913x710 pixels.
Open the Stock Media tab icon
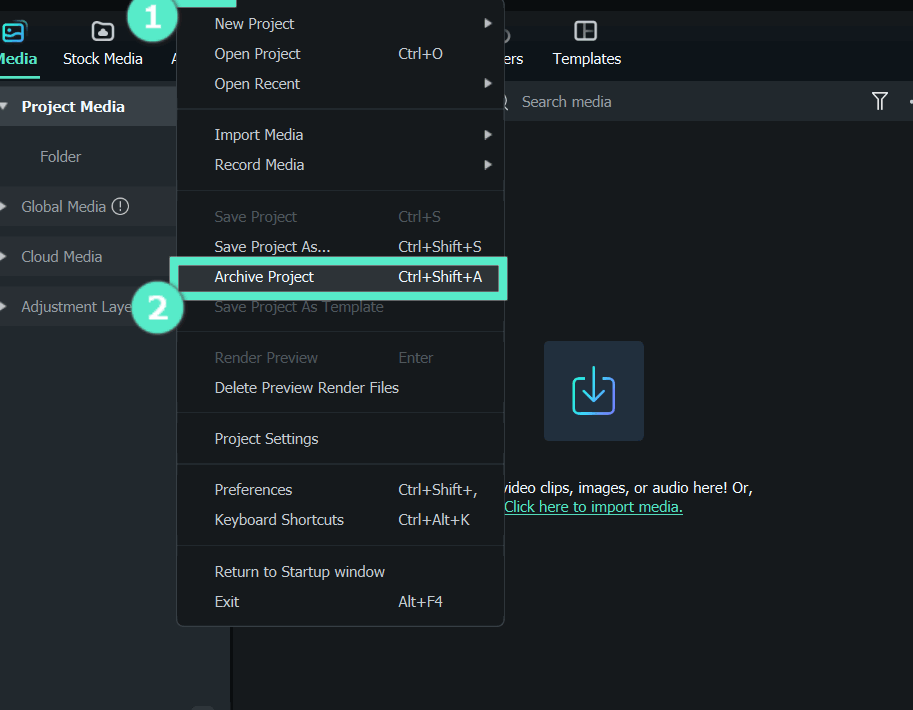tap(103, 31)
